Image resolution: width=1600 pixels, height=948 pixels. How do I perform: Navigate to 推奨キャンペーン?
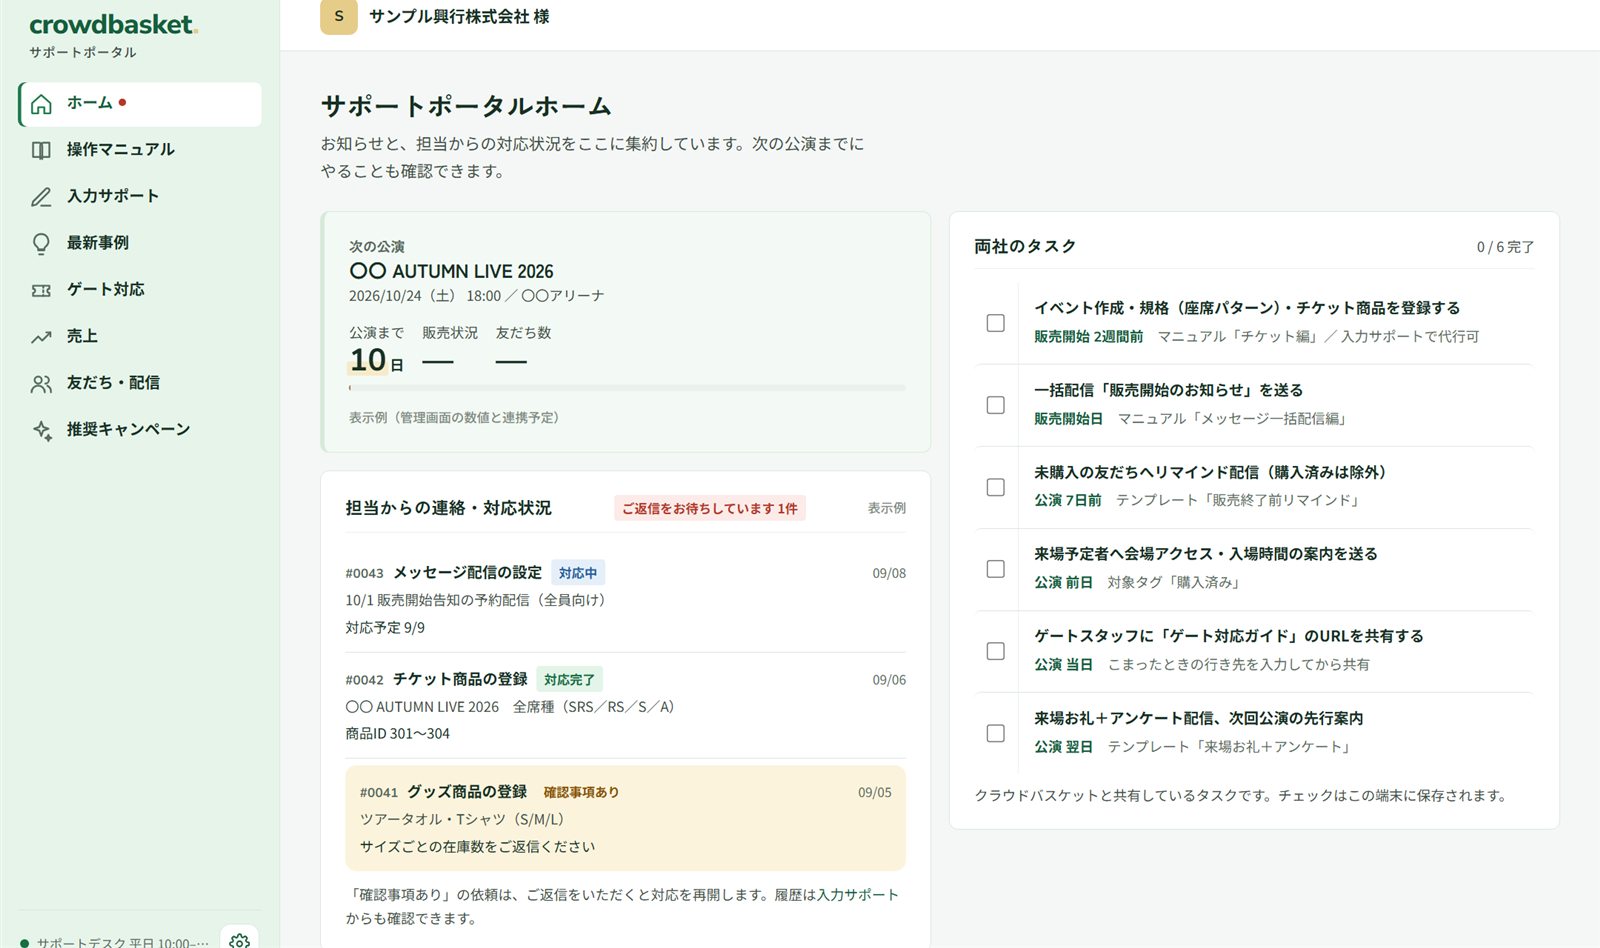(x=140, y=430)
